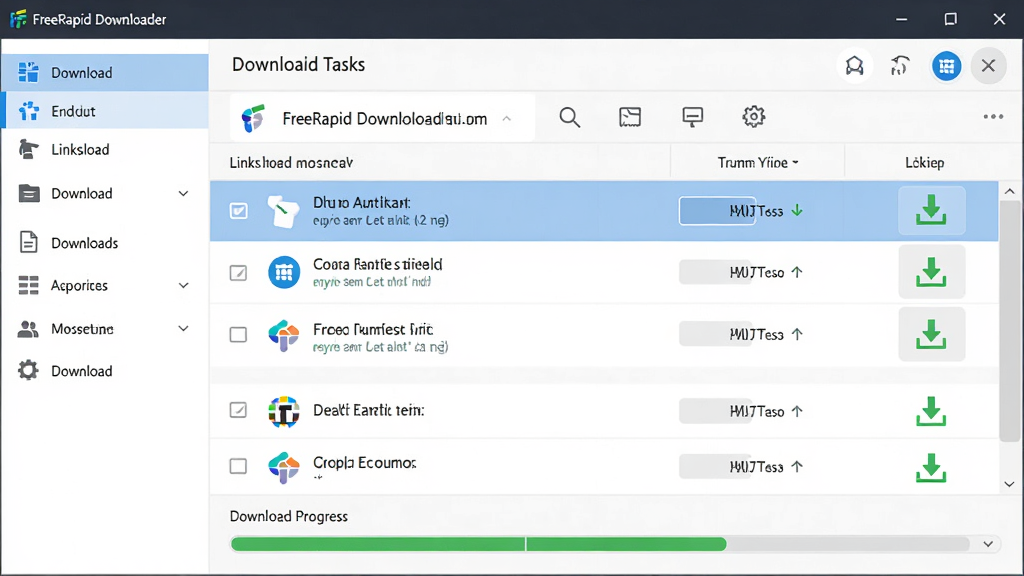Toggle the Dealt Eartic tein checkbox
The image size is (1024, 576).
238,410
